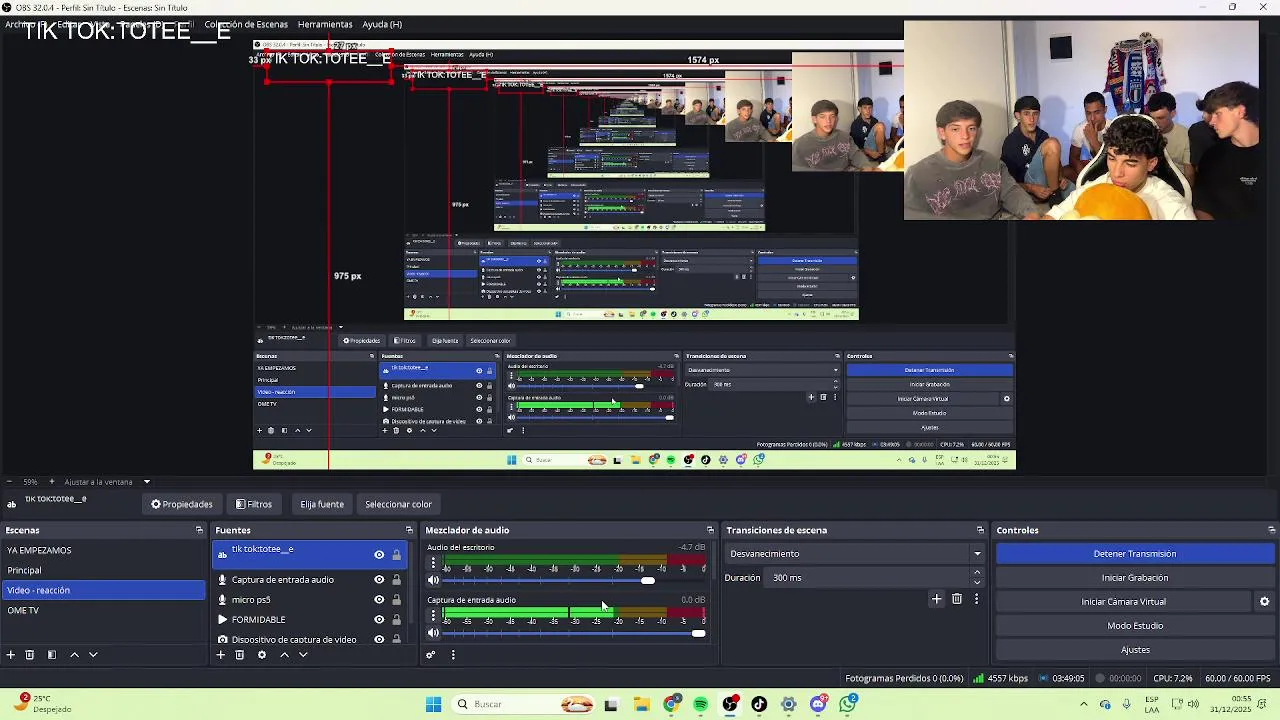Move selected scene up arrow
The image size is (1280, 720).
click(74, 655)
